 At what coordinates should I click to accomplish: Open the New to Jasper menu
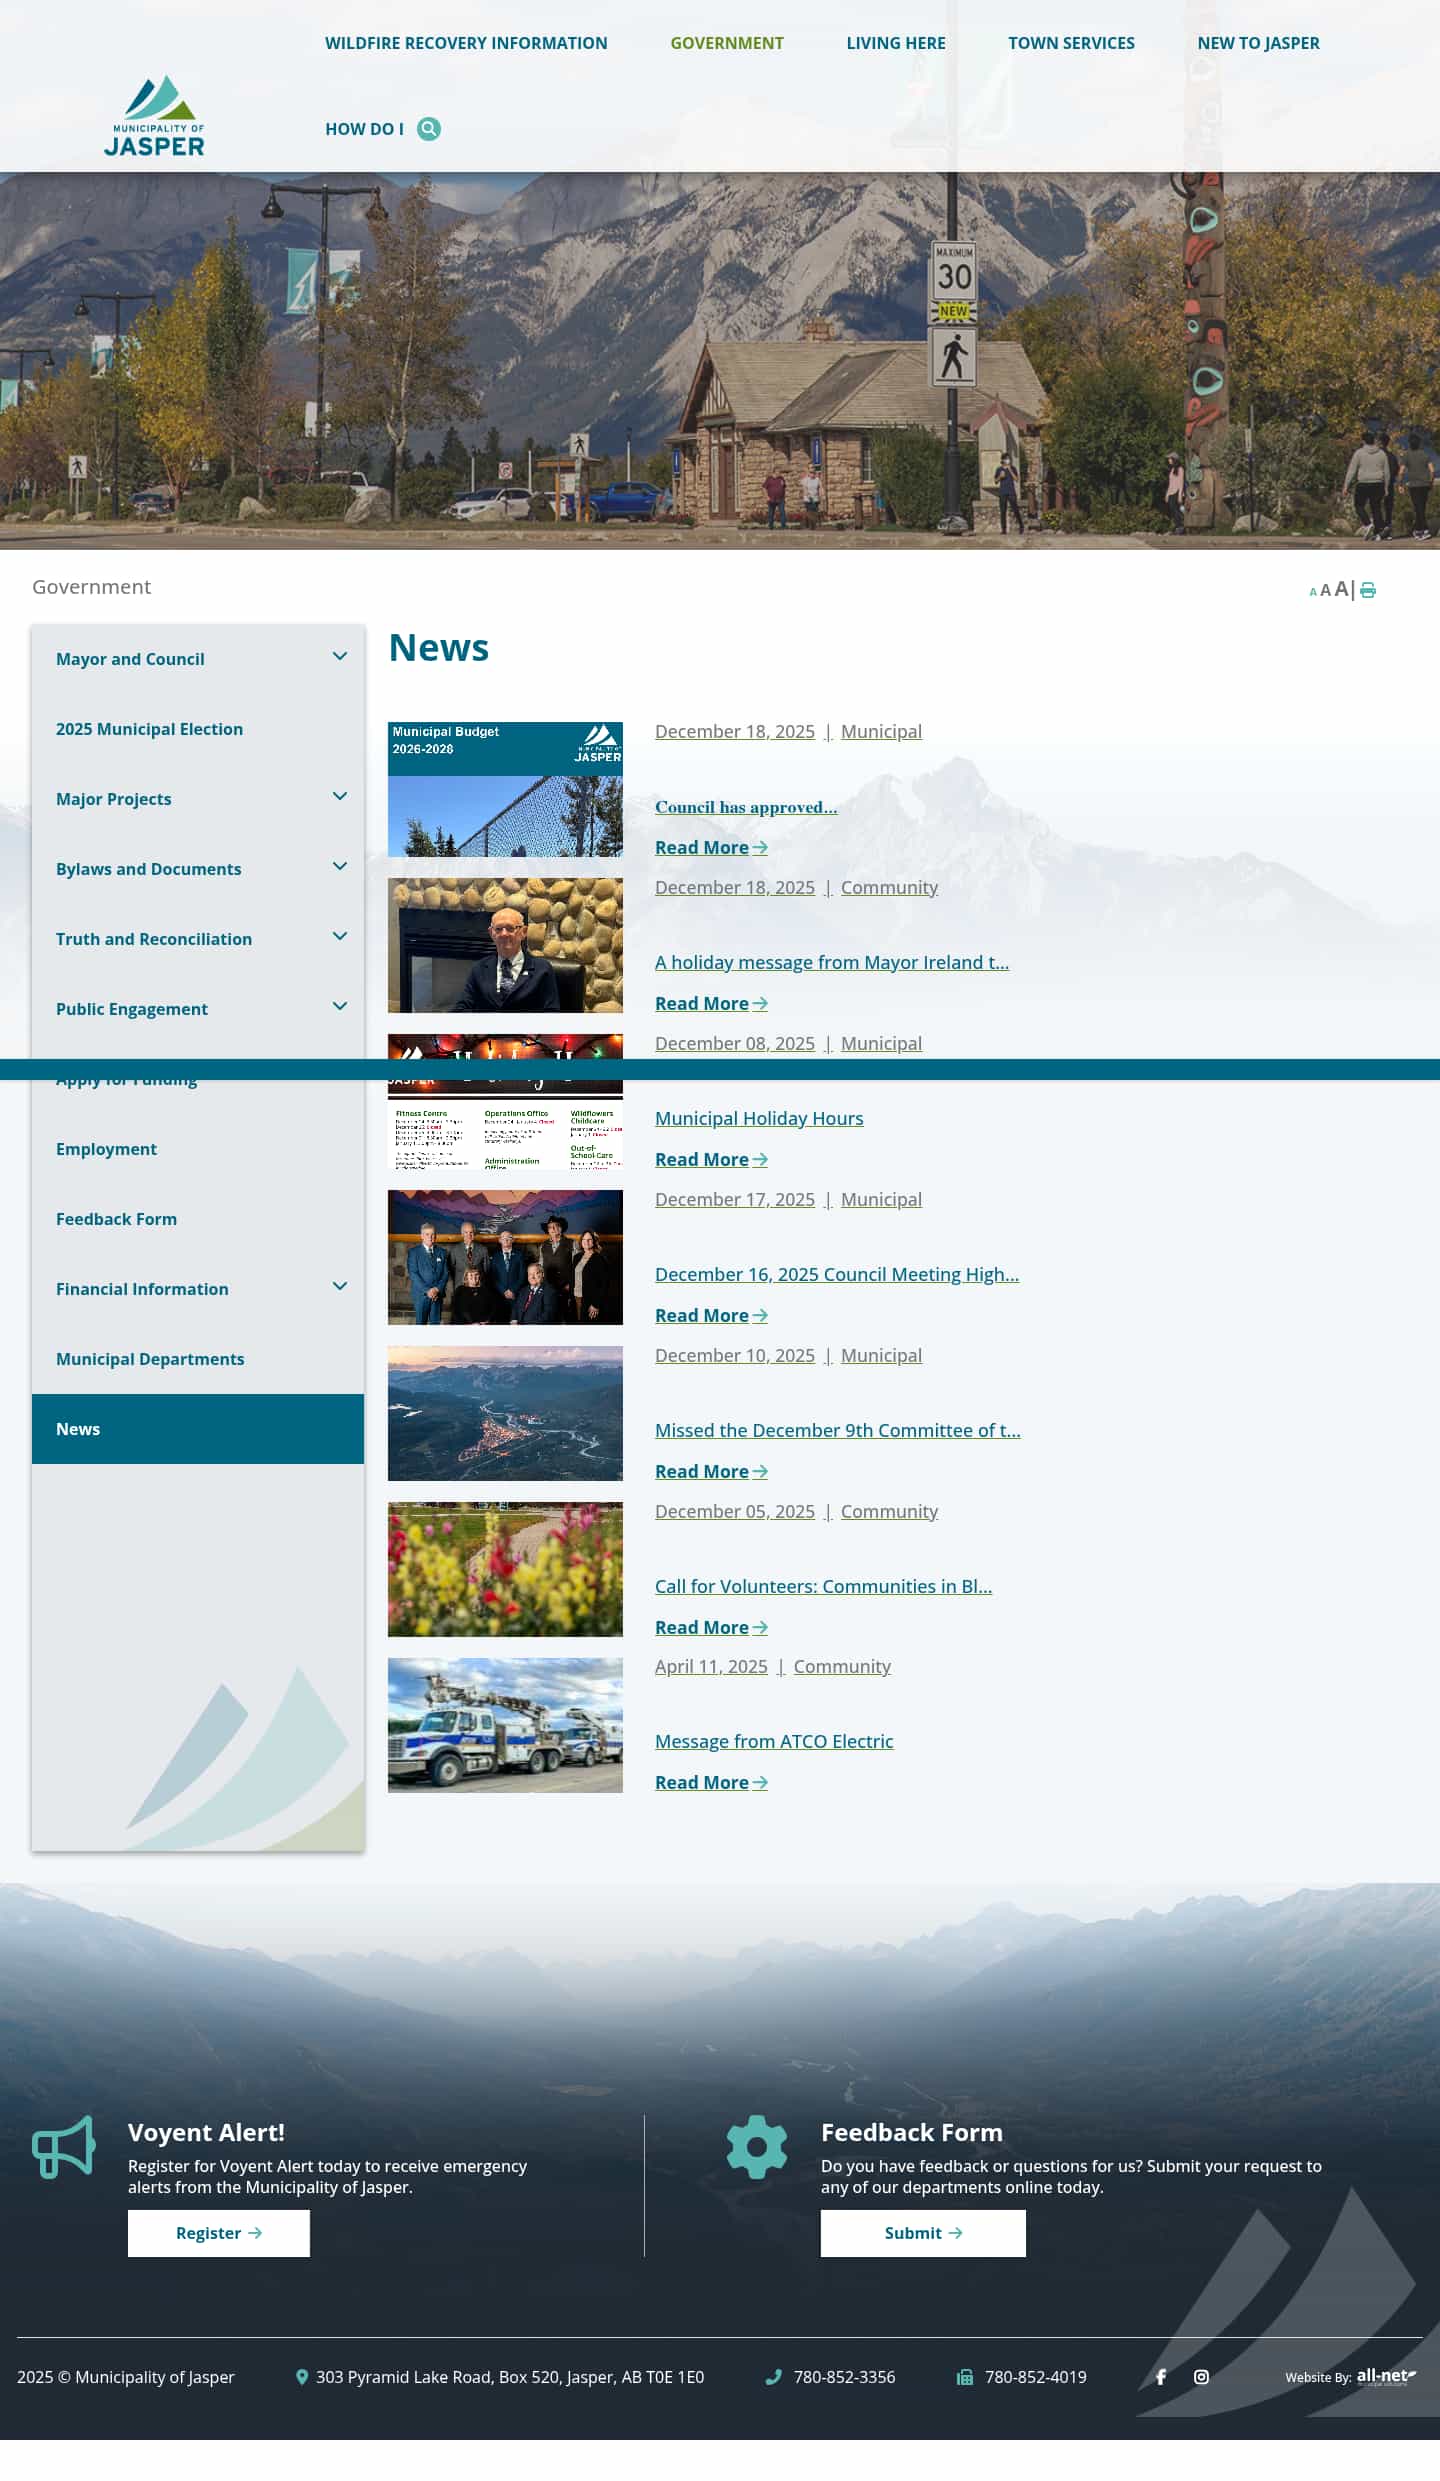click(x=1259, y=43)
